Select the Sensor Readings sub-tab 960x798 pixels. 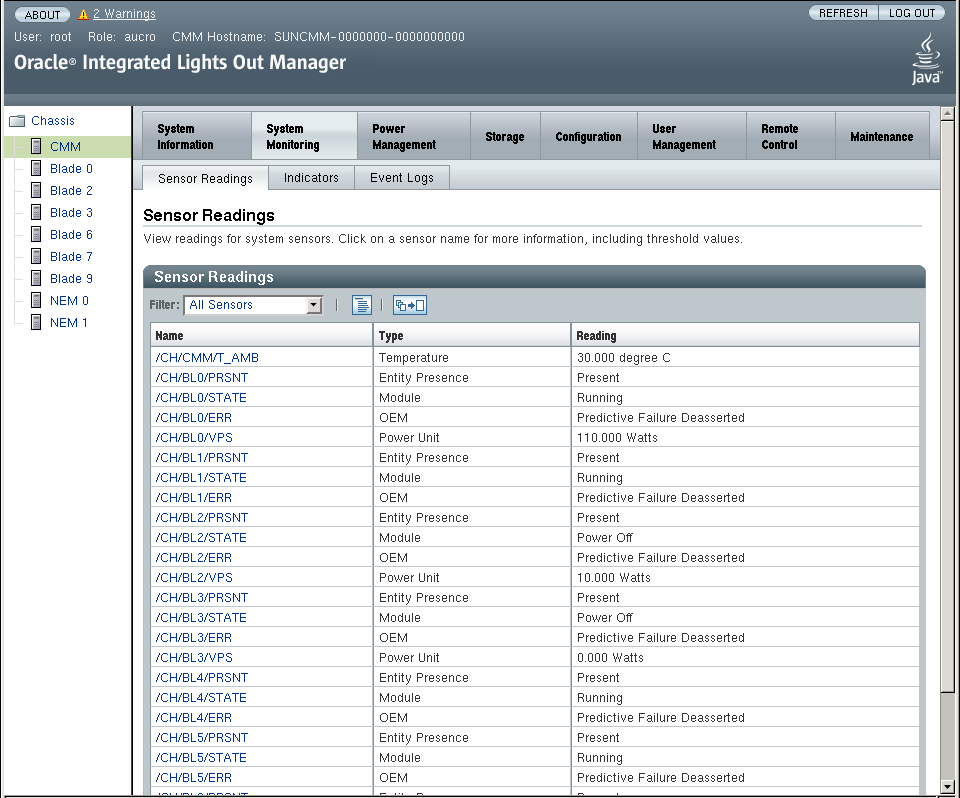(x=205, y=178)
